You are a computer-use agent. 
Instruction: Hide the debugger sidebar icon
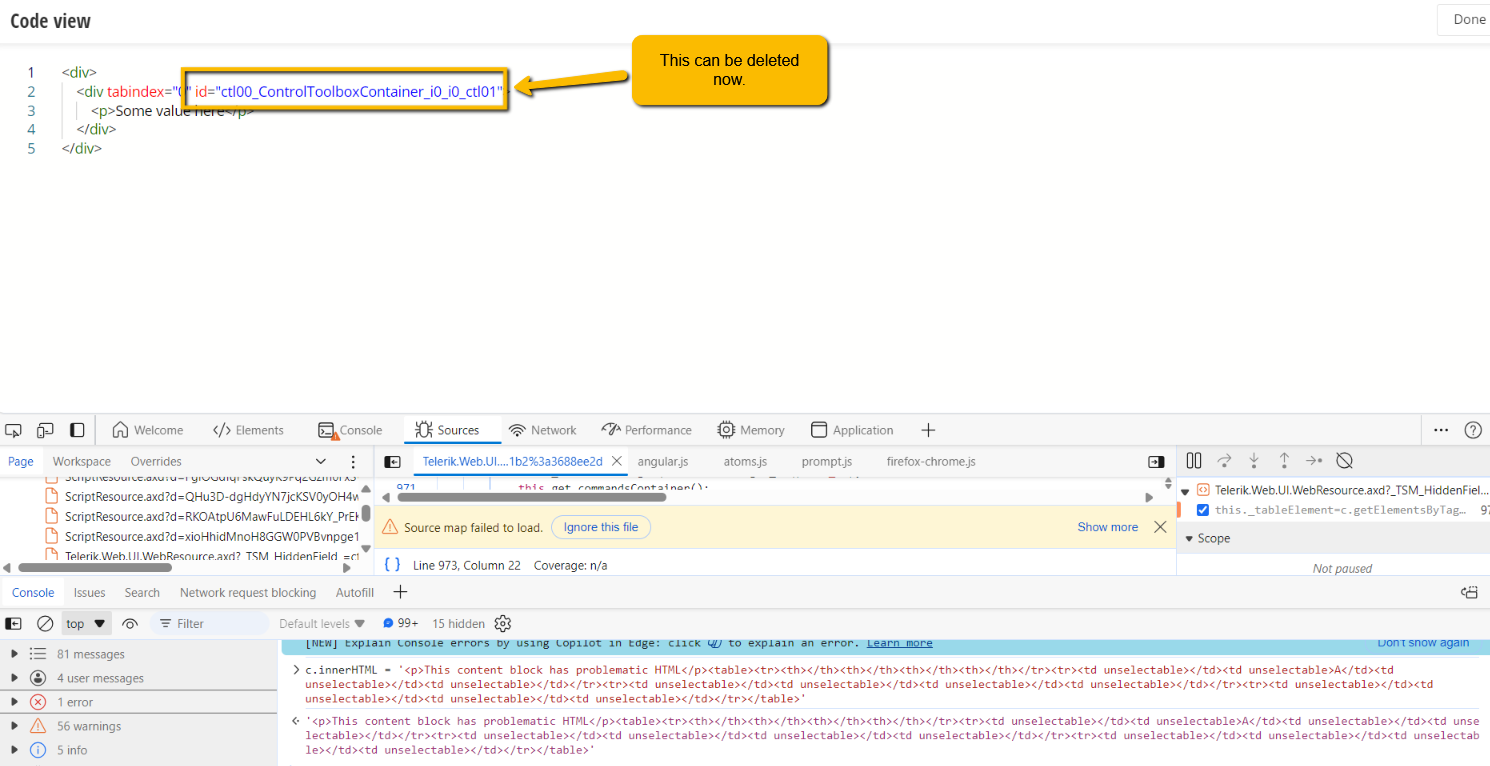[1156, 462]
